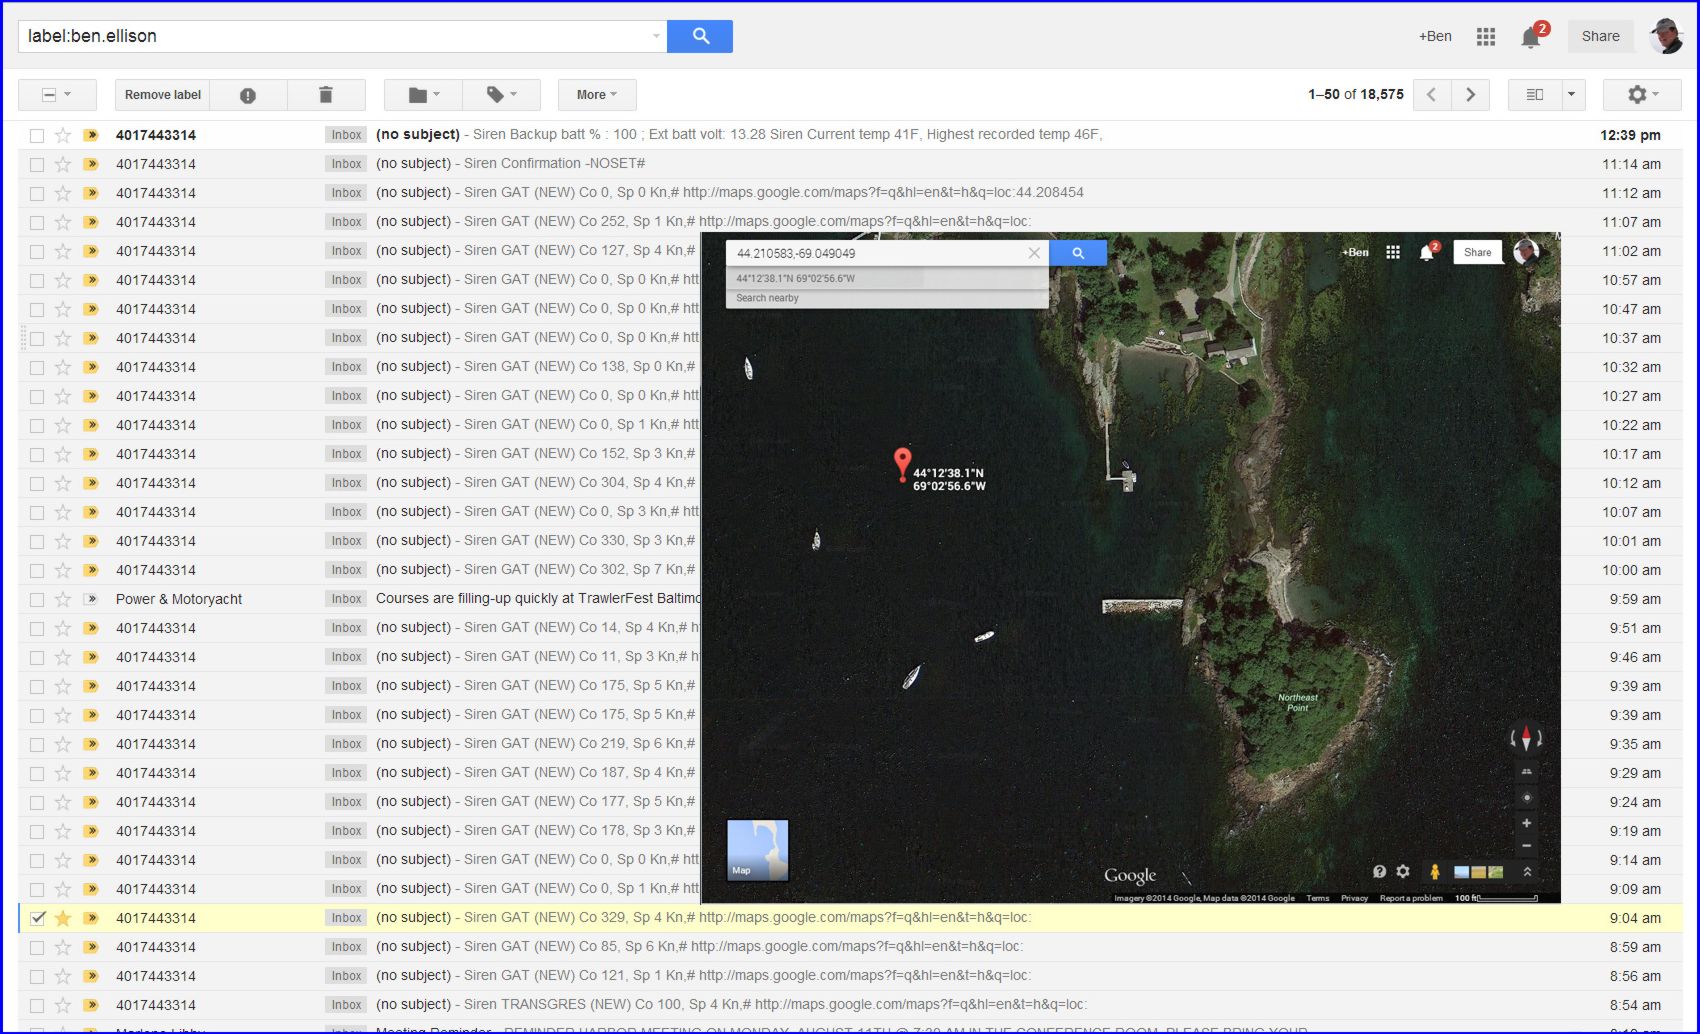Zoom out on the map with minus
The width and height of the screenshot is (1700, 1034).
[x=1526, y=846]
